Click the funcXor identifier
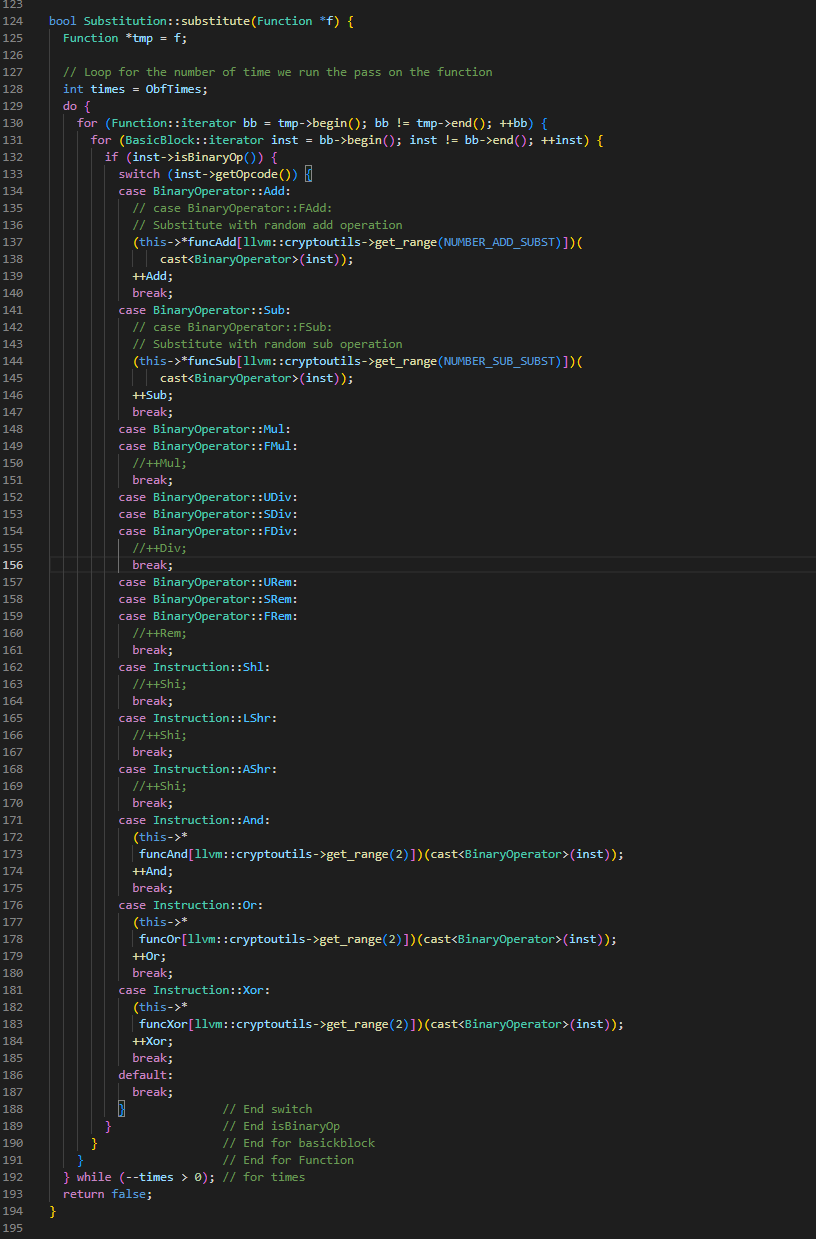 (x=163, y=1024)
